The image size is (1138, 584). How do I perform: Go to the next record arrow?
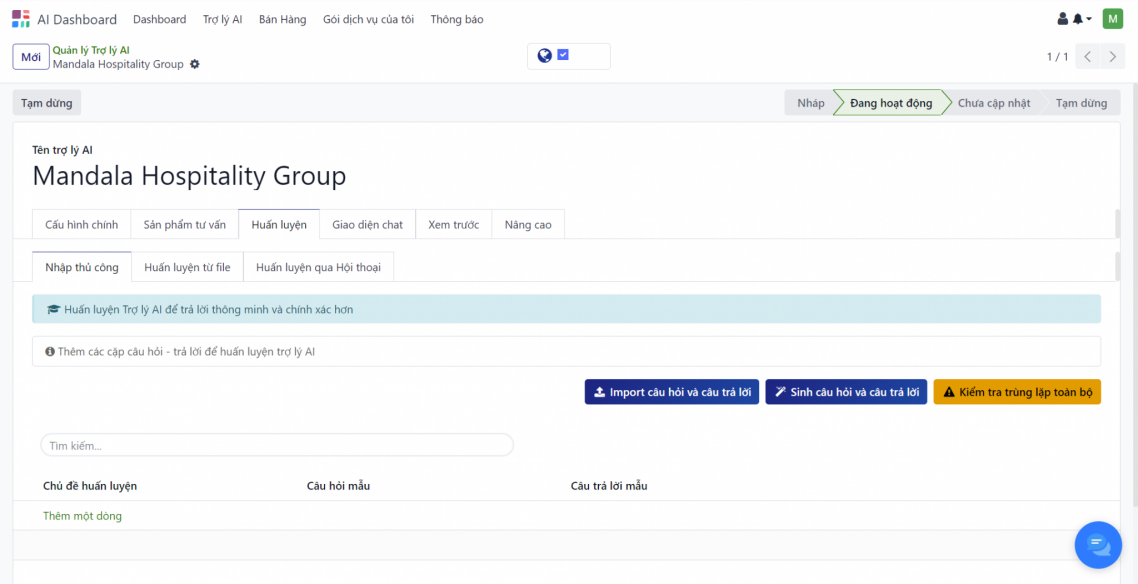pos(1113,57)
